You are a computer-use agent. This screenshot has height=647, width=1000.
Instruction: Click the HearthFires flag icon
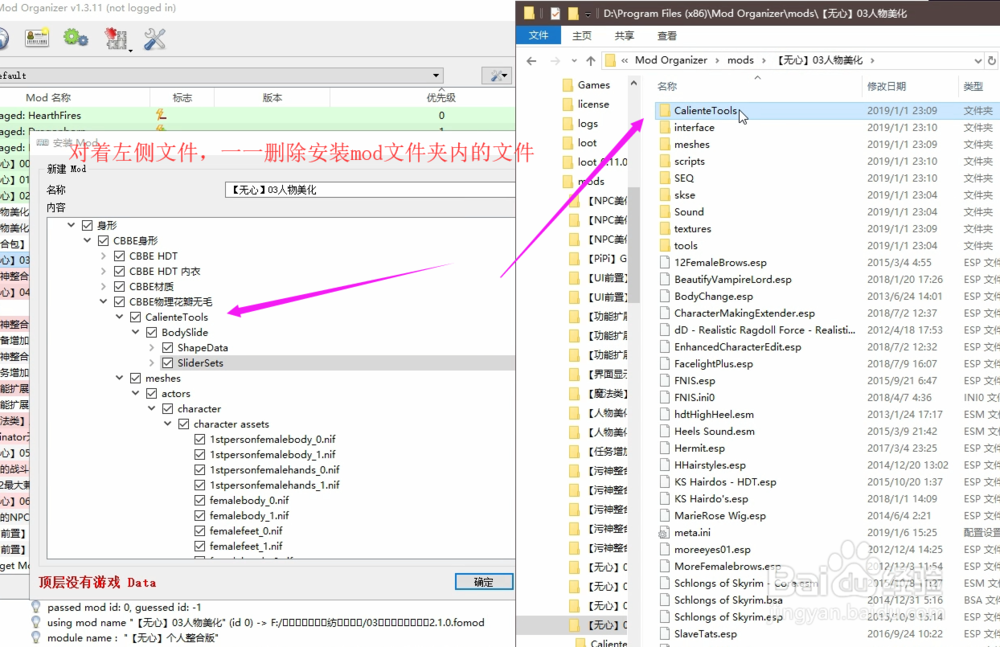pos(161,115)
